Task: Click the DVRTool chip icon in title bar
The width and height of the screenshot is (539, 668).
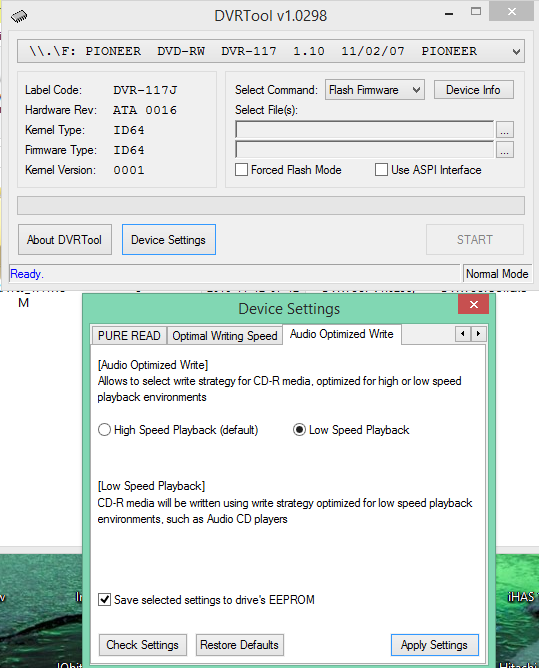Action: tap(19, 17)
